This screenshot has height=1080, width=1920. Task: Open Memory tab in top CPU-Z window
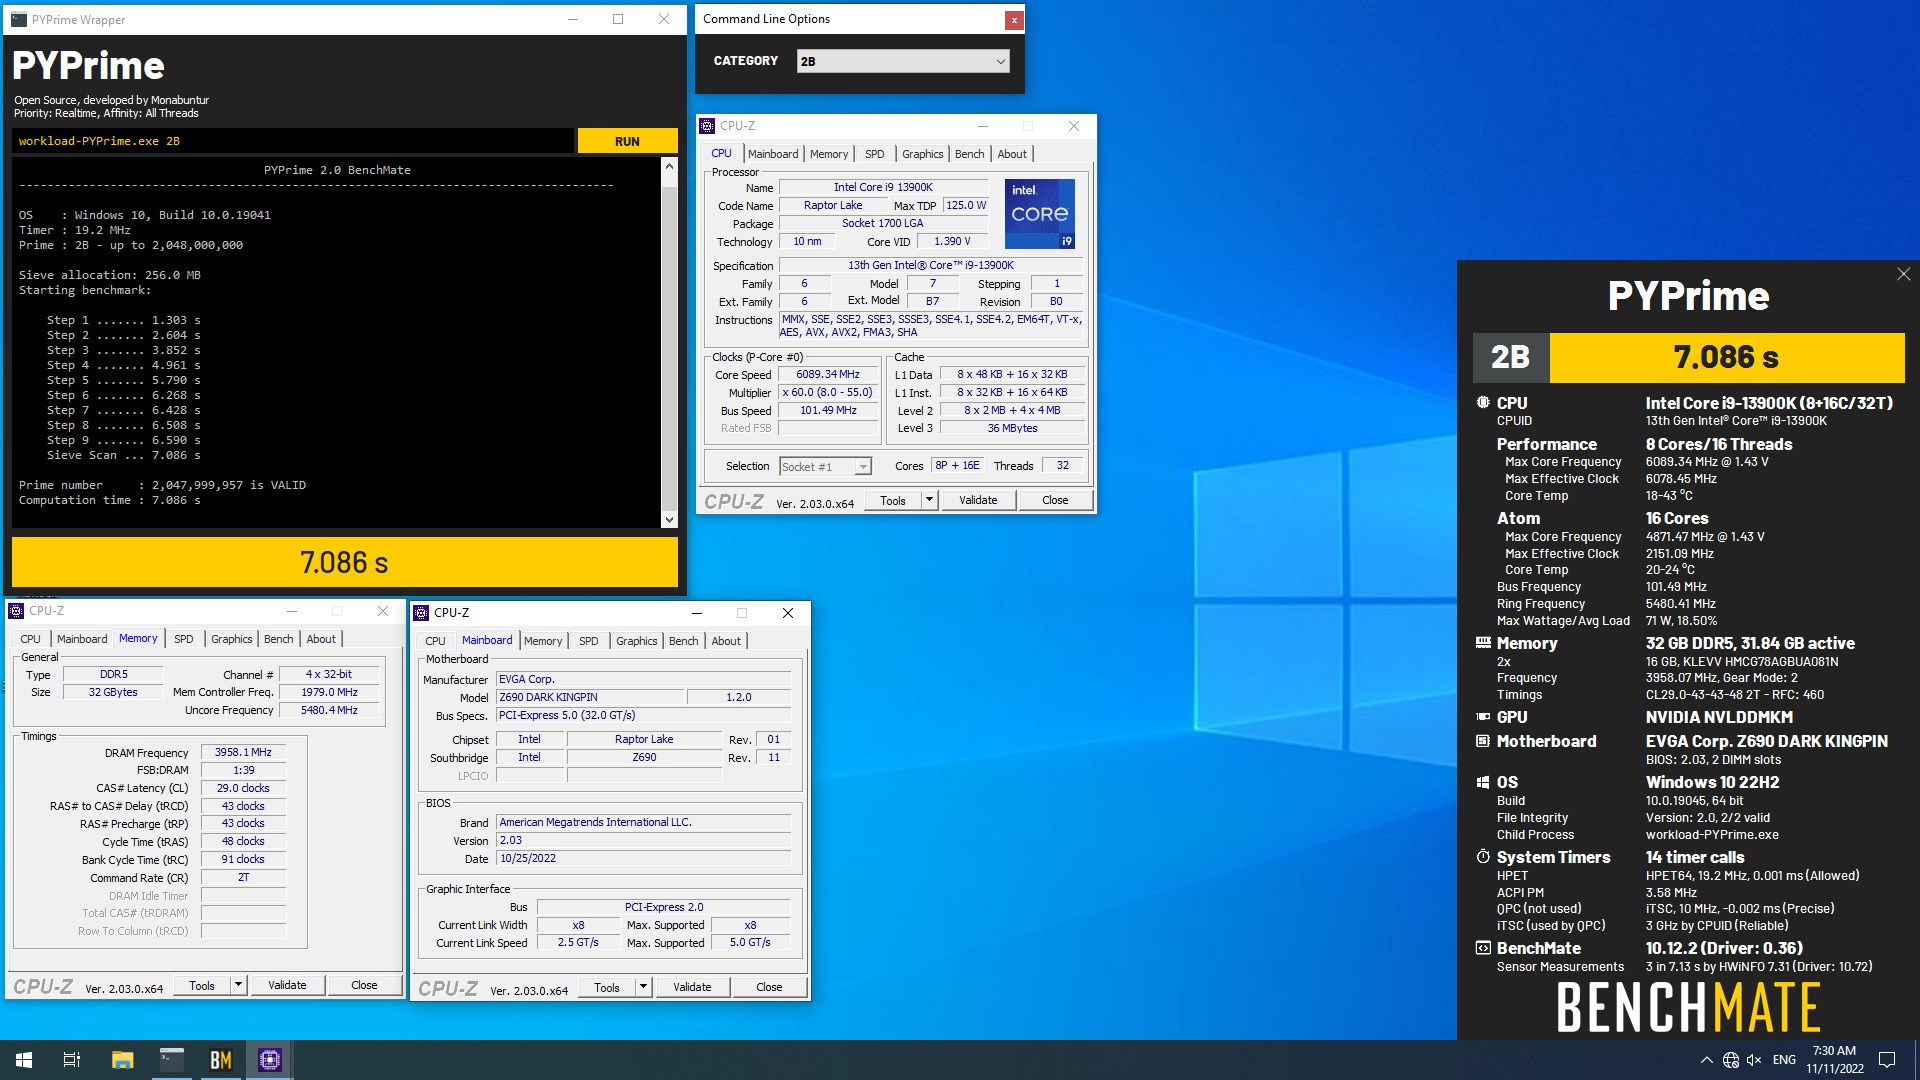click(x=828, y=154)
